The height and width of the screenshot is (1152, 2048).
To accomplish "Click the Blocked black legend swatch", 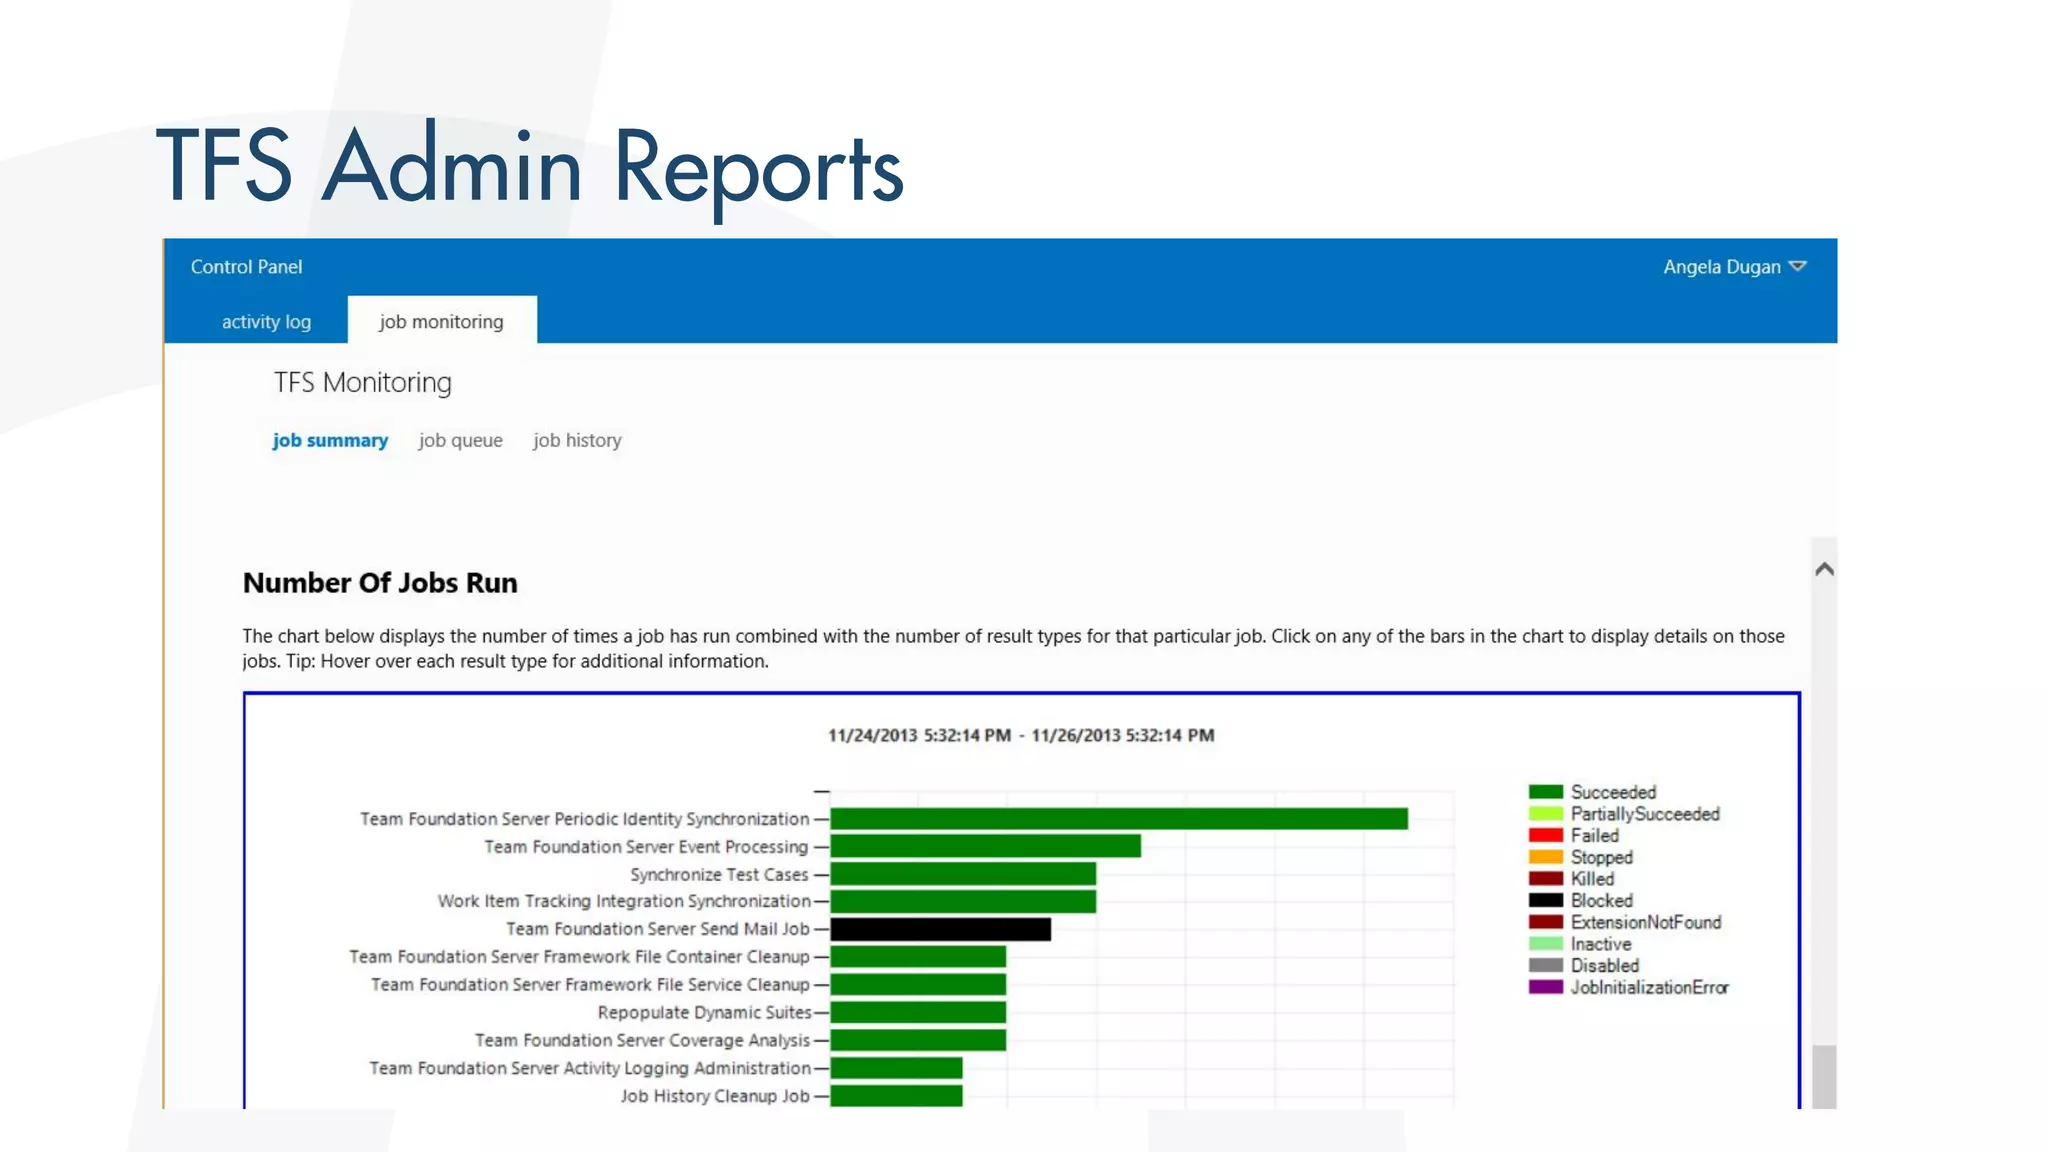I will tap(1545, 900).
